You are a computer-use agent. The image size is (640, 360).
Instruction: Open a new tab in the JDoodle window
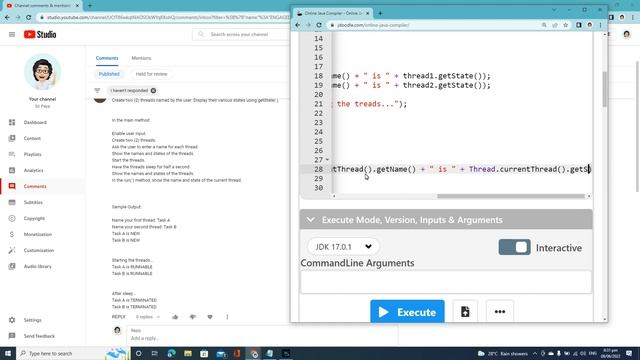pyautogui.click(x=380, y=13)
